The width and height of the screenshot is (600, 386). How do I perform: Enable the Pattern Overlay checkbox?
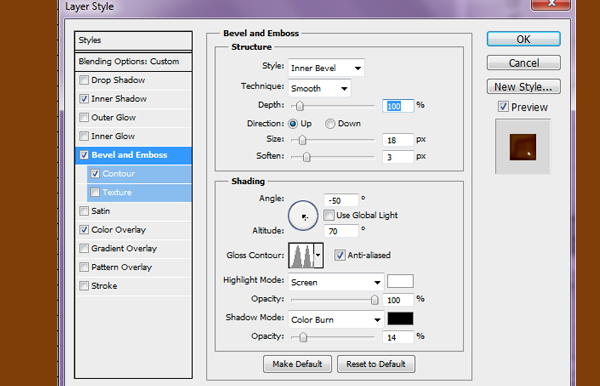[84, 267]
